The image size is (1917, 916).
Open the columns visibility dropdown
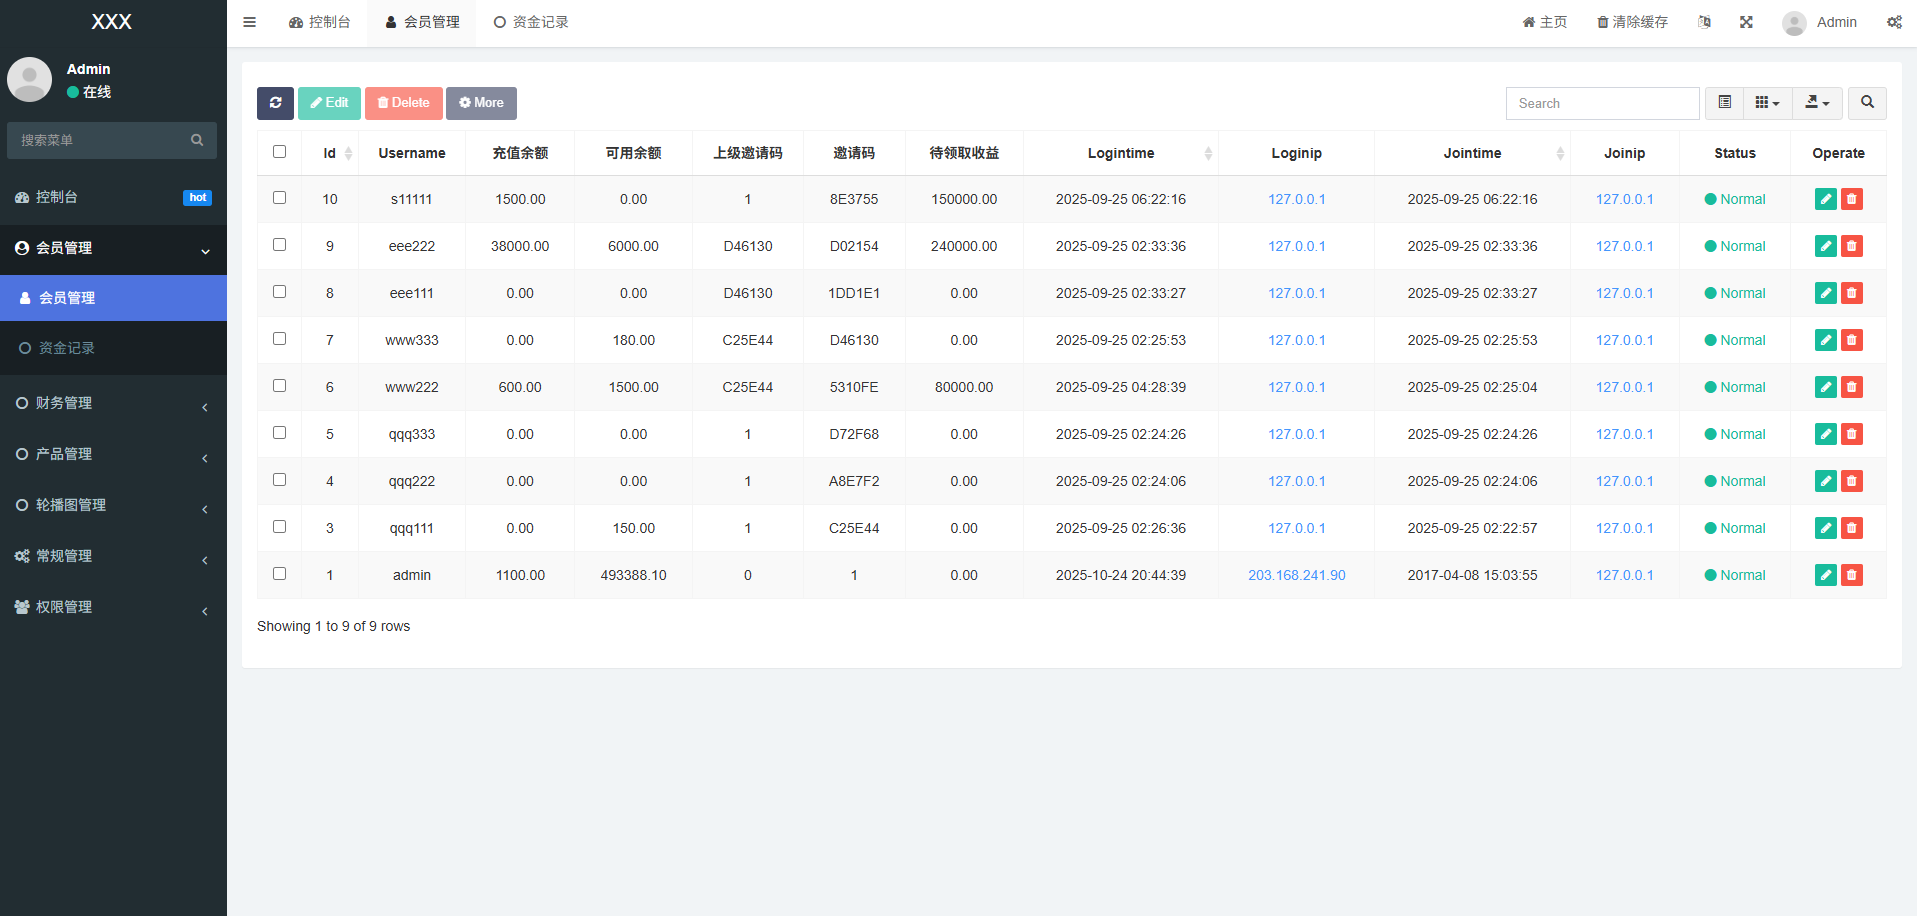tap(1767, 103)
